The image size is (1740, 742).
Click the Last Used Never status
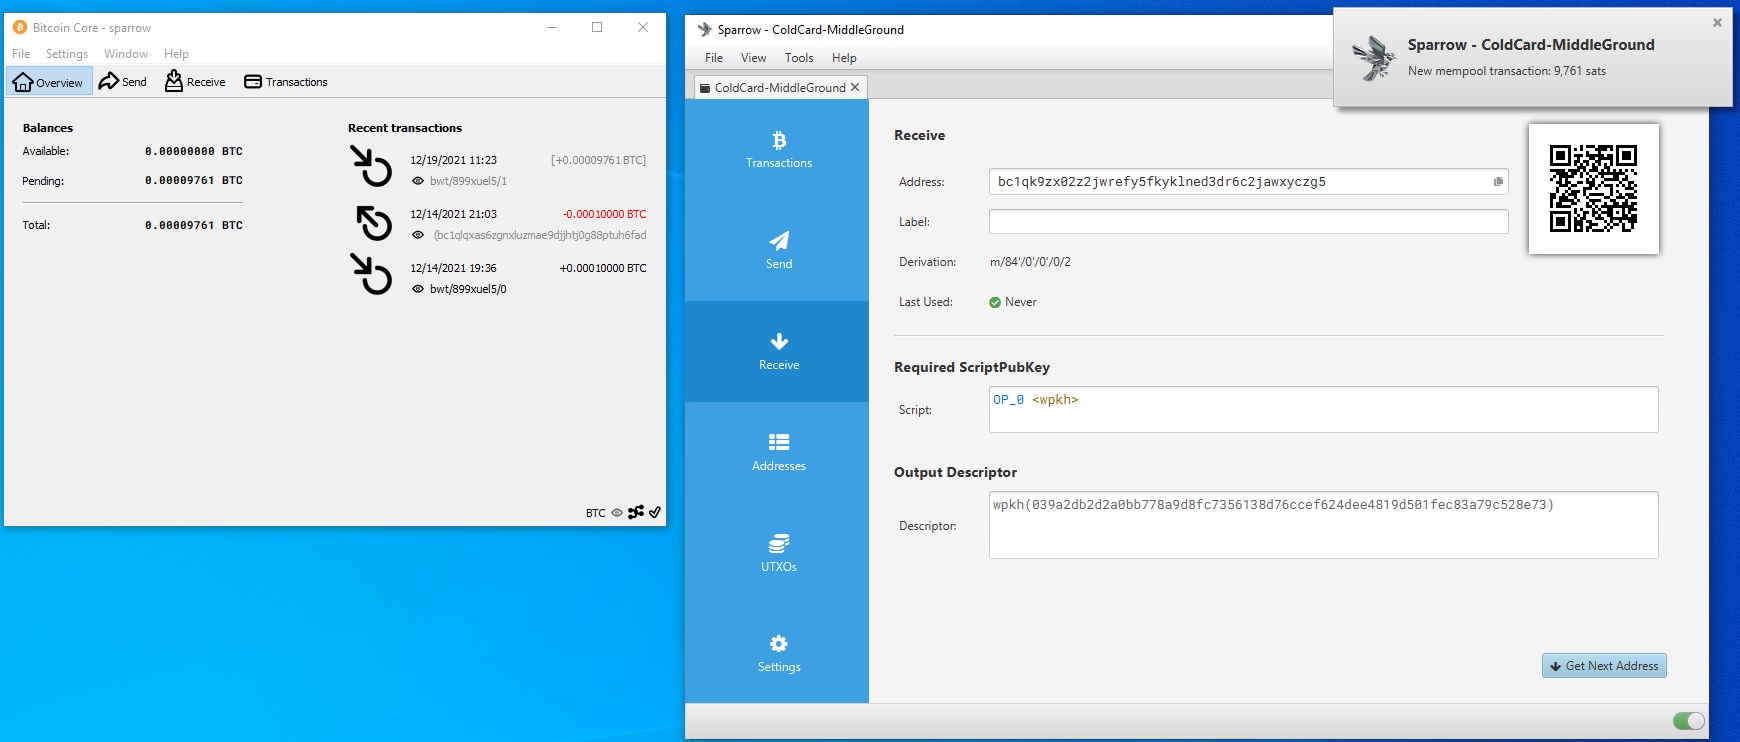pos(1012,302)
